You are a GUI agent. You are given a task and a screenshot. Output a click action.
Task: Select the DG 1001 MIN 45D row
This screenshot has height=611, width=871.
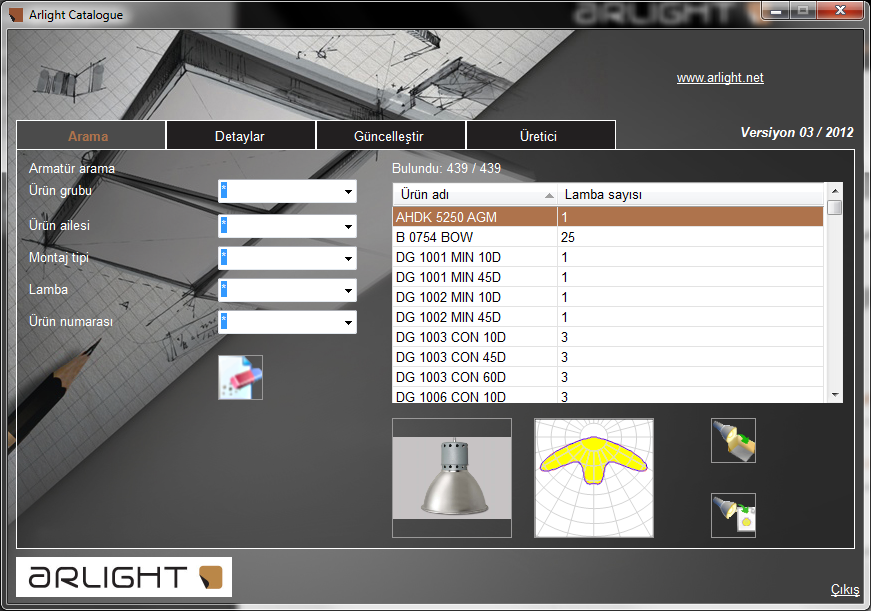[608, 277]
